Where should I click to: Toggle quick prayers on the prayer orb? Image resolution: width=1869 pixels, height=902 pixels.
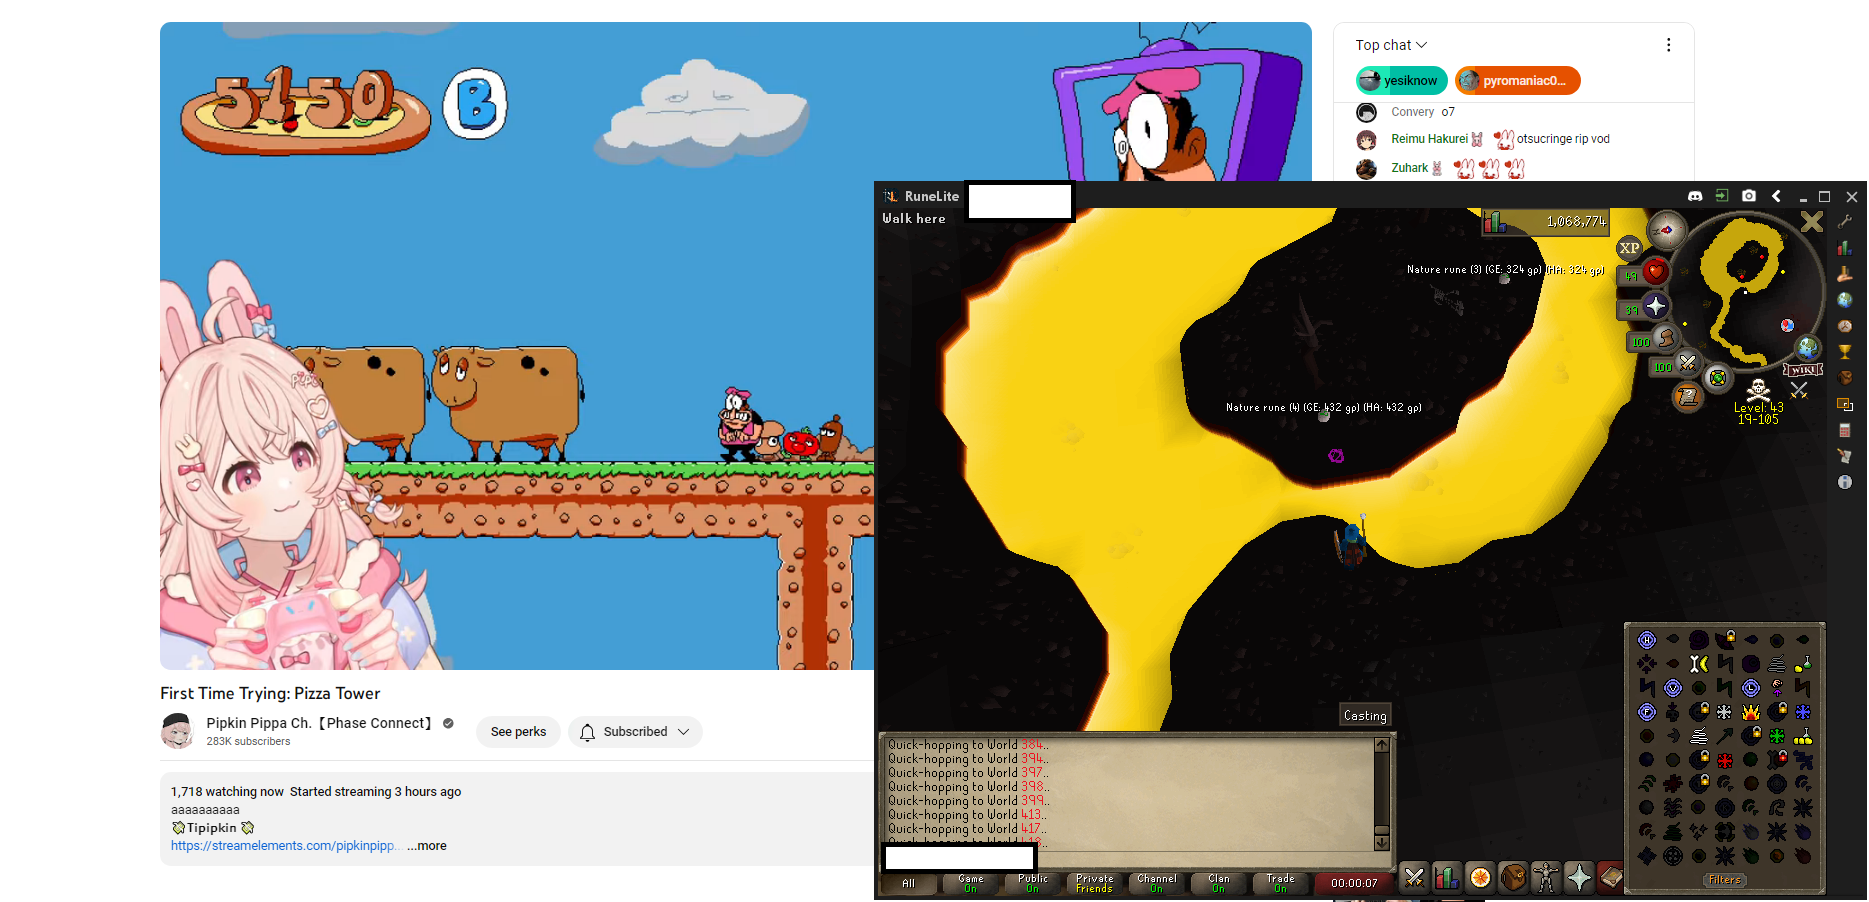[1656, 306]
